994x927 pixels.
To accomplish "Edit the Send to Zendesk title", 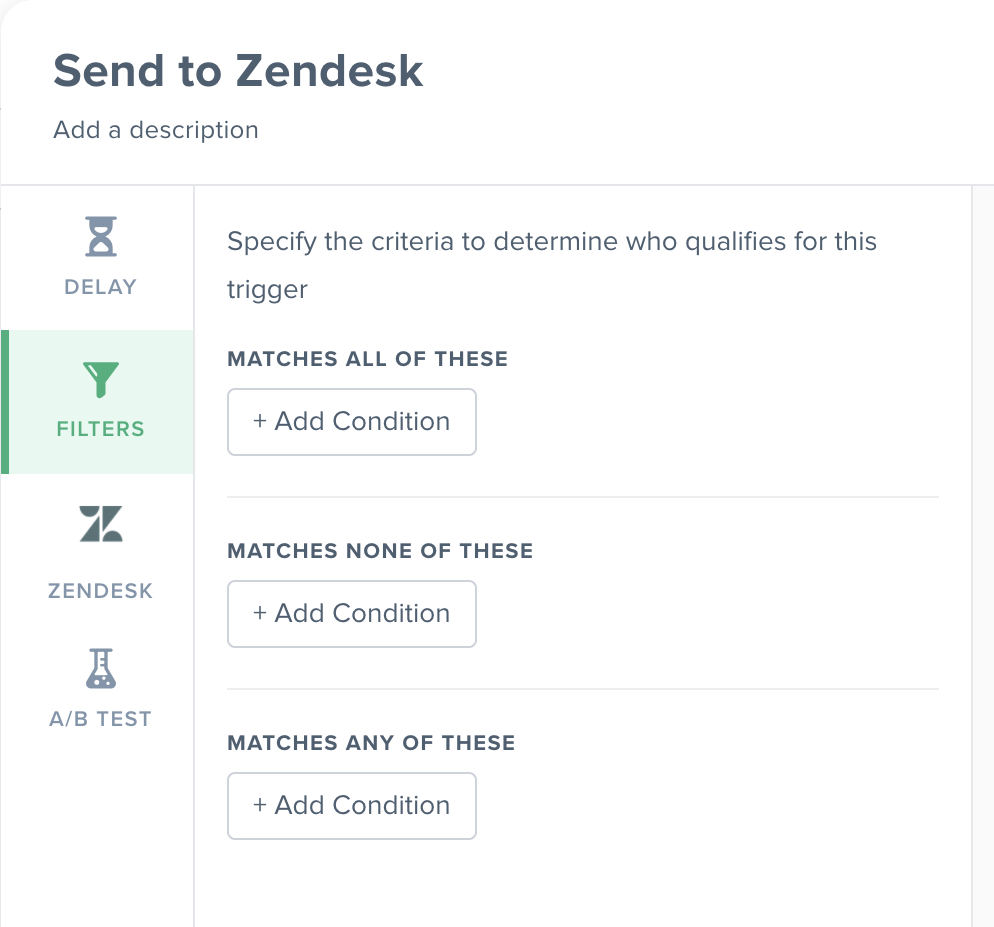I will point(238,70).
